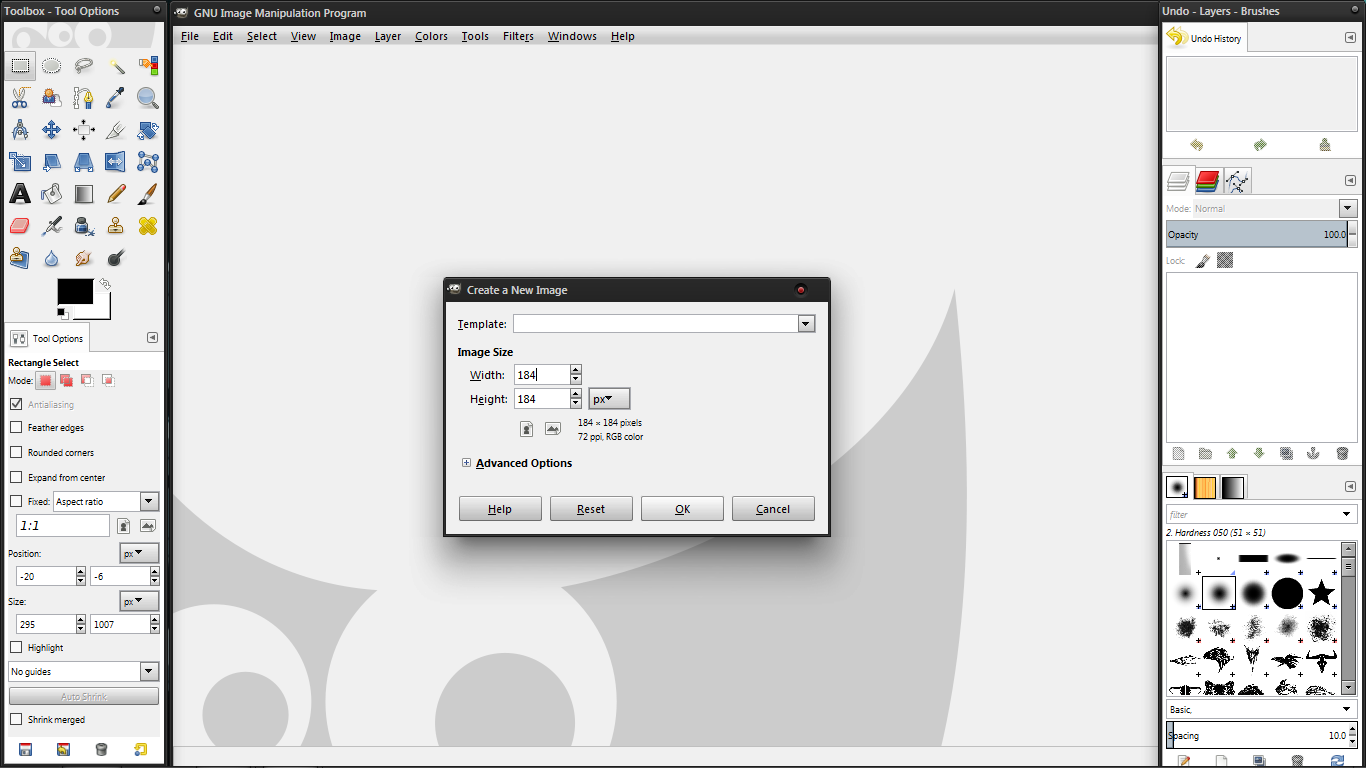Click the Cancel button
The image size is (1366, 768).
[773, 509]
